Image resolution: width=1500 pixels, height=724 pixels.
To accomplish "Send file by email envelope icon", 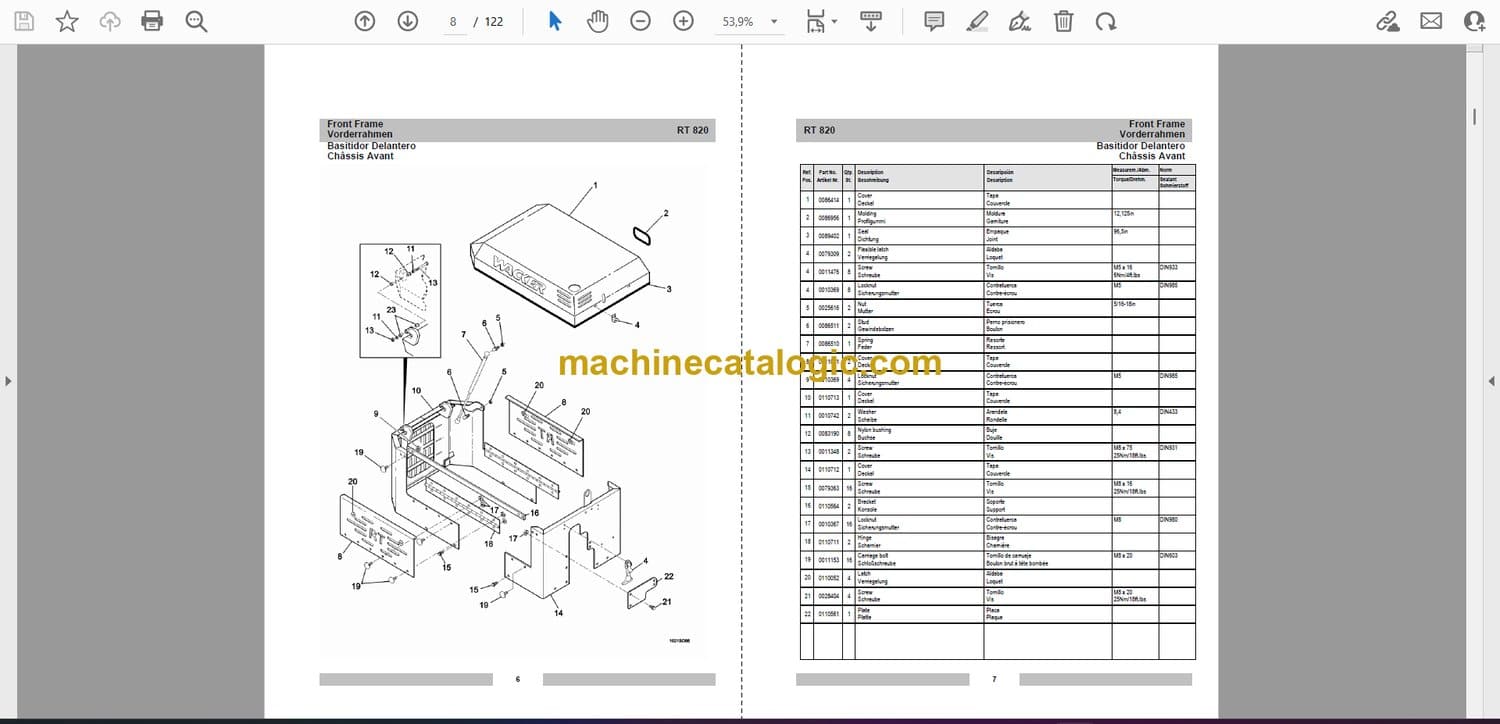I will tap(1431, 21).
